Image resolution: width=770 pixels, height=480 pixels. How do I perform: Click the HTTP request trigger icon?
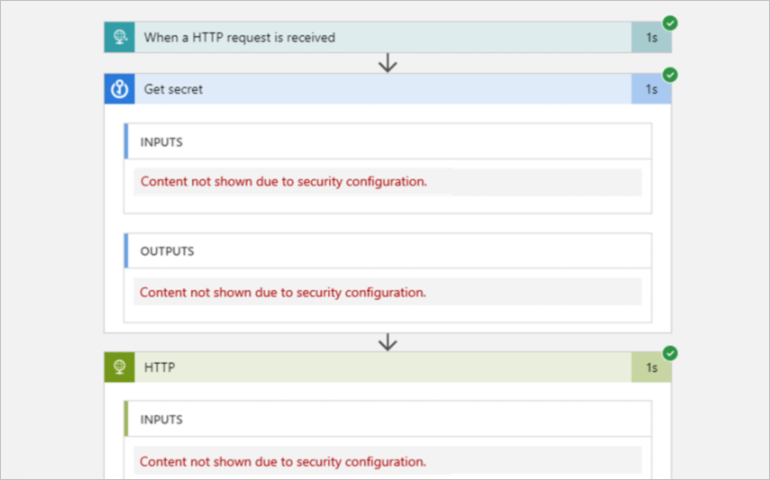(x=119, y=38)
